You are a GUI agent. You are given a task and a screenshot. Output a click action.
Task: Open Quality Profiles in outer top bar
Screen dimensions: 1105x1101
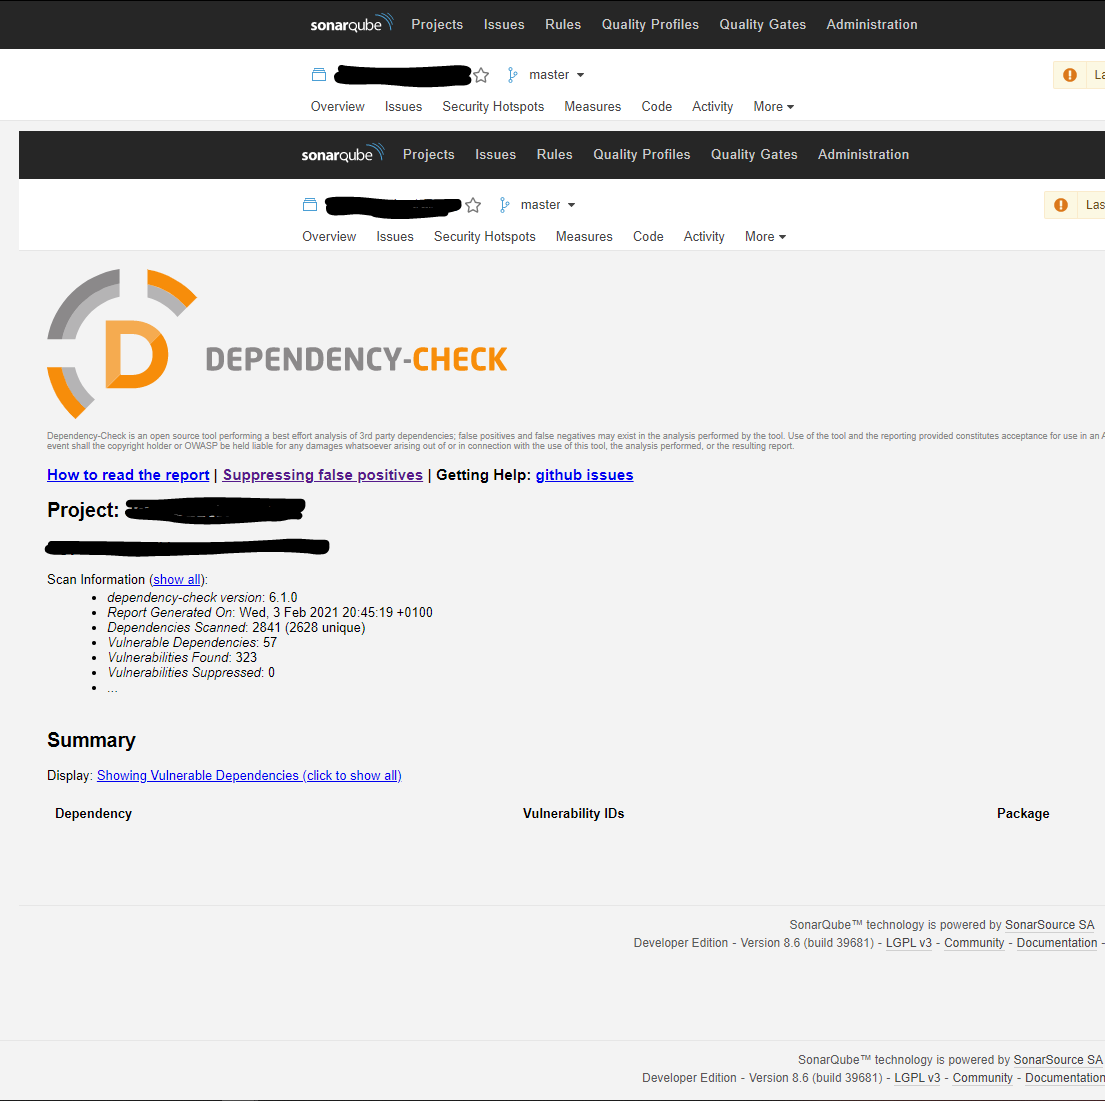click(x=650, y=24)
